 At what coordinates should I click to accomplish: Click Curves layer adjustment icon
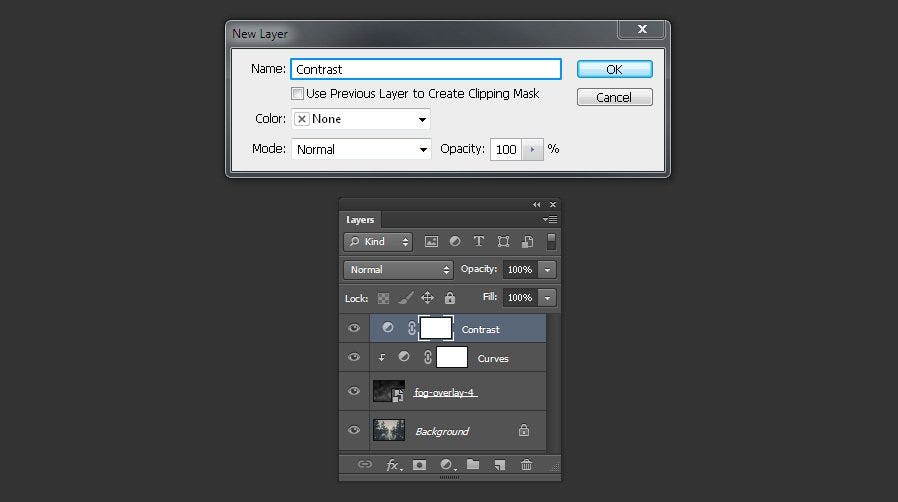point(404,356)
